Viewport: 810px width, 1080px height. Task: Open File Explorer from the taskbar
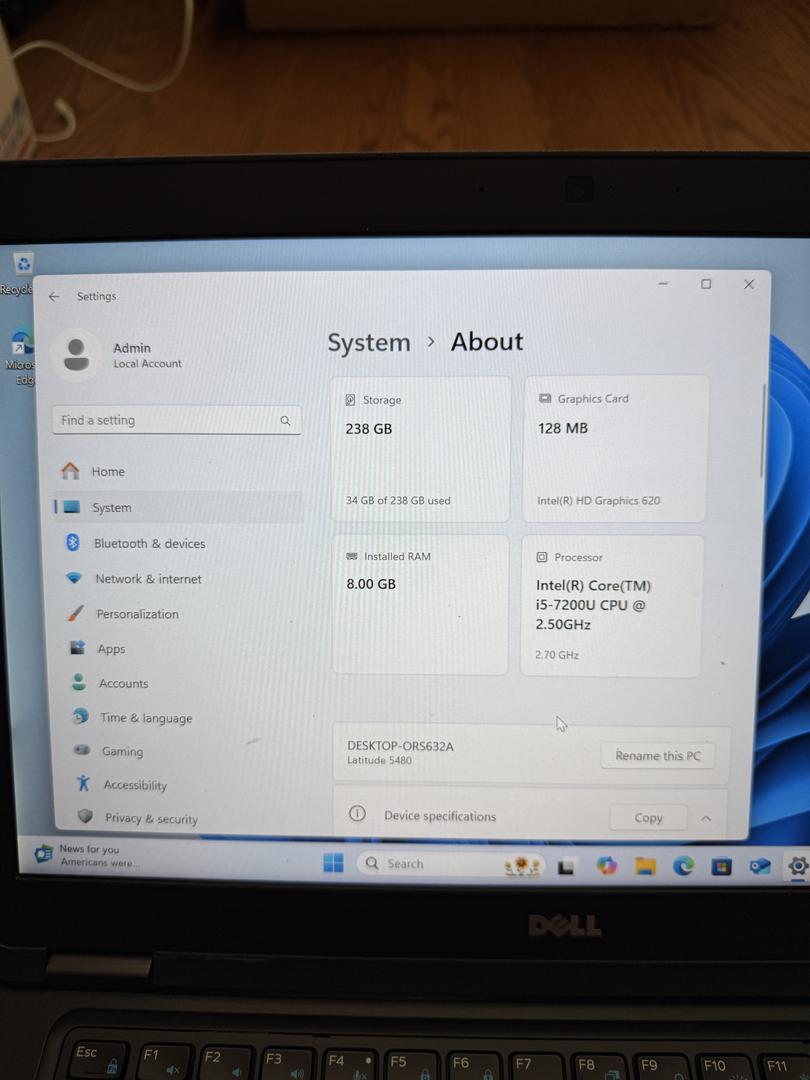click(x=645, y=866)
